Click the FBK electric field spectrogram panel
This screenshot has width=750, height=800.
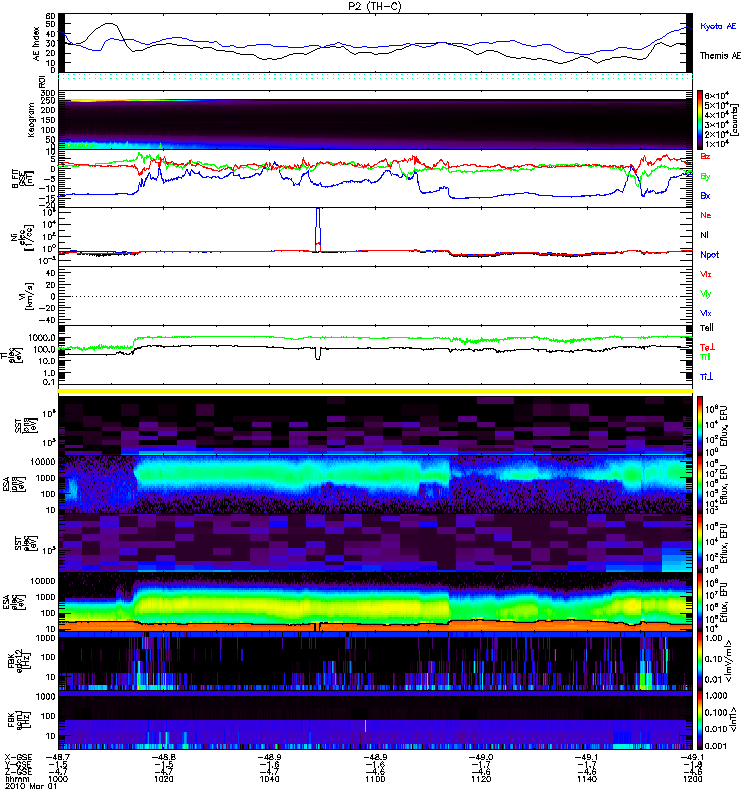pos(375,661)
